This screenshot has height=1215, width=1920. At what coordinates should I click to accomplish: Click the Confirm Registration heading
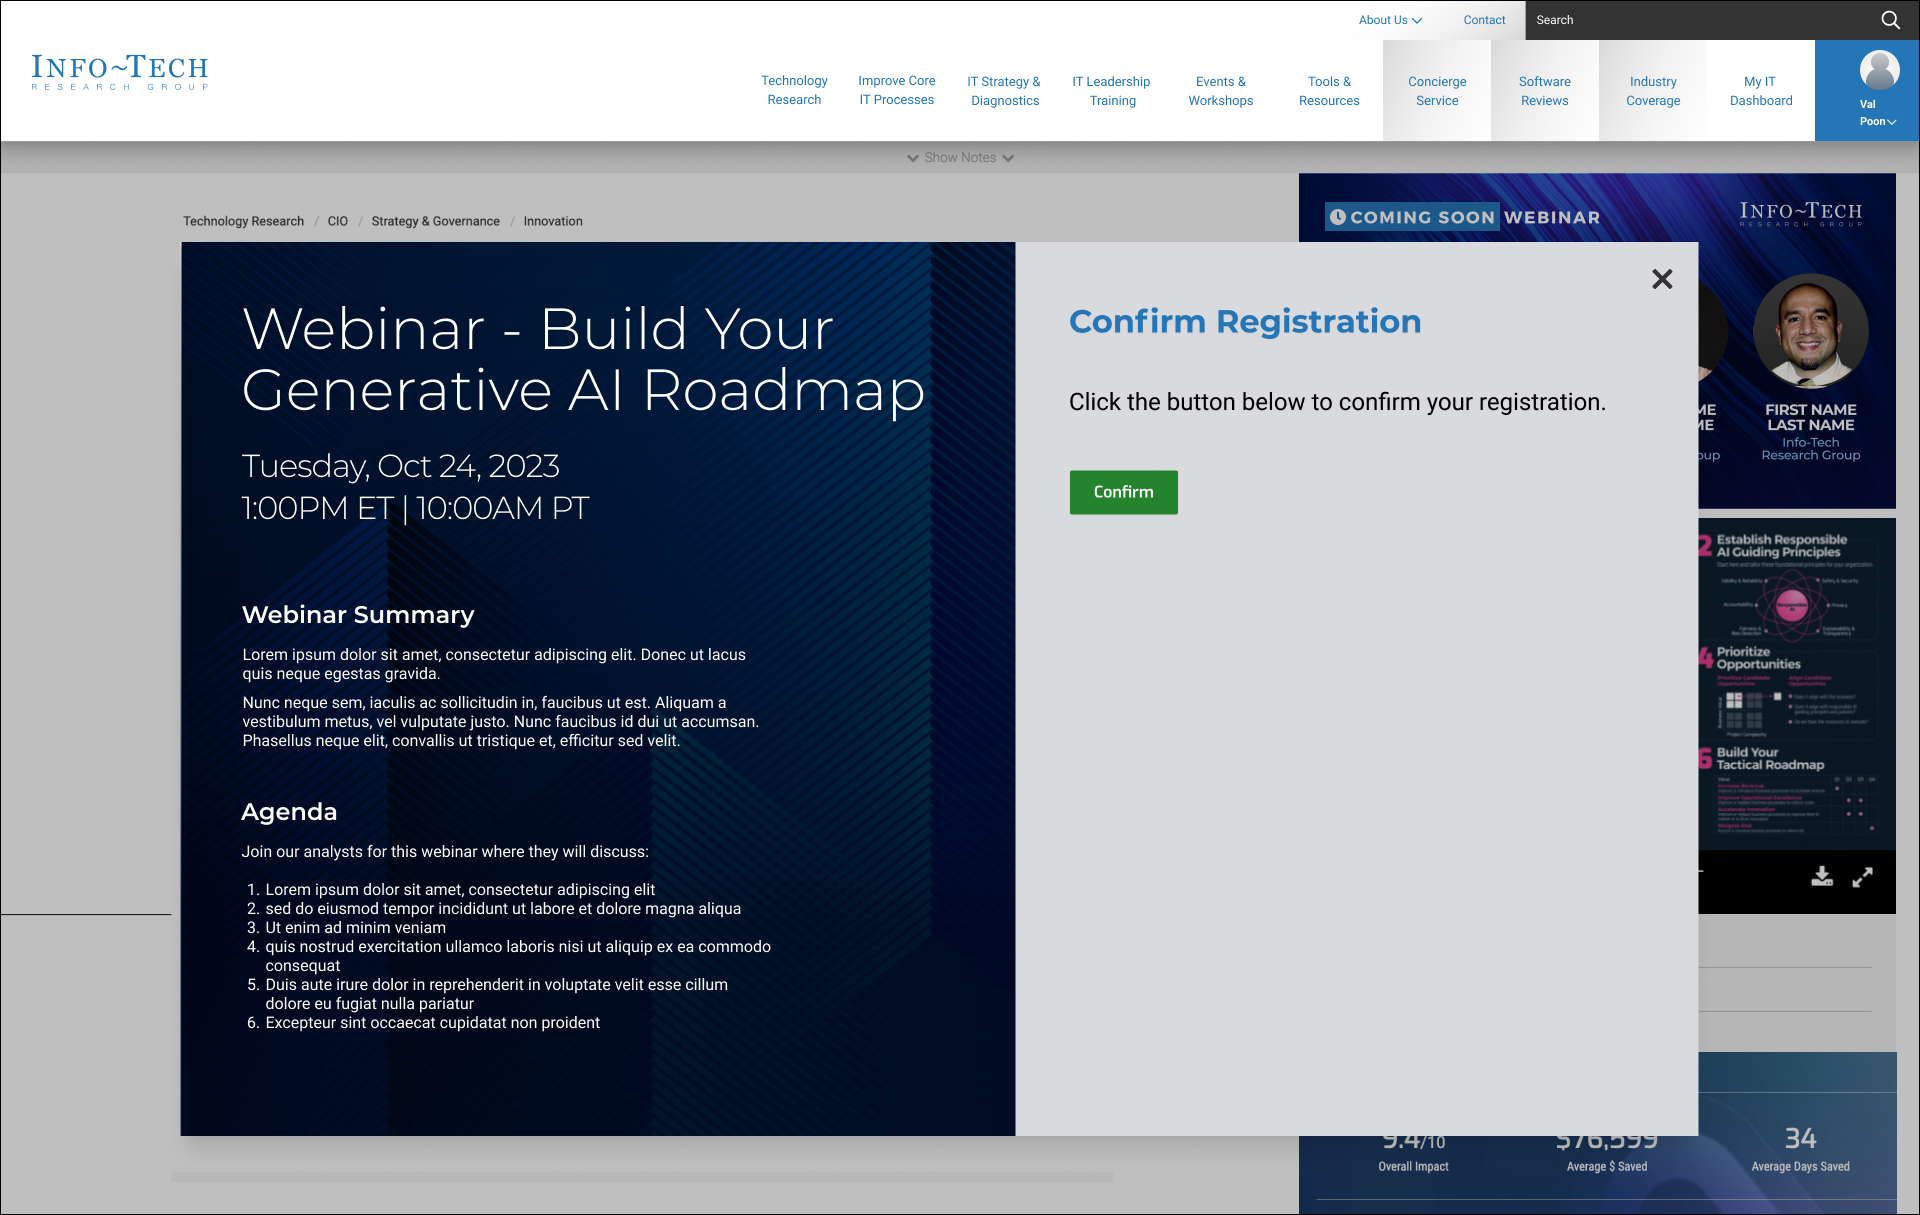1245,322
